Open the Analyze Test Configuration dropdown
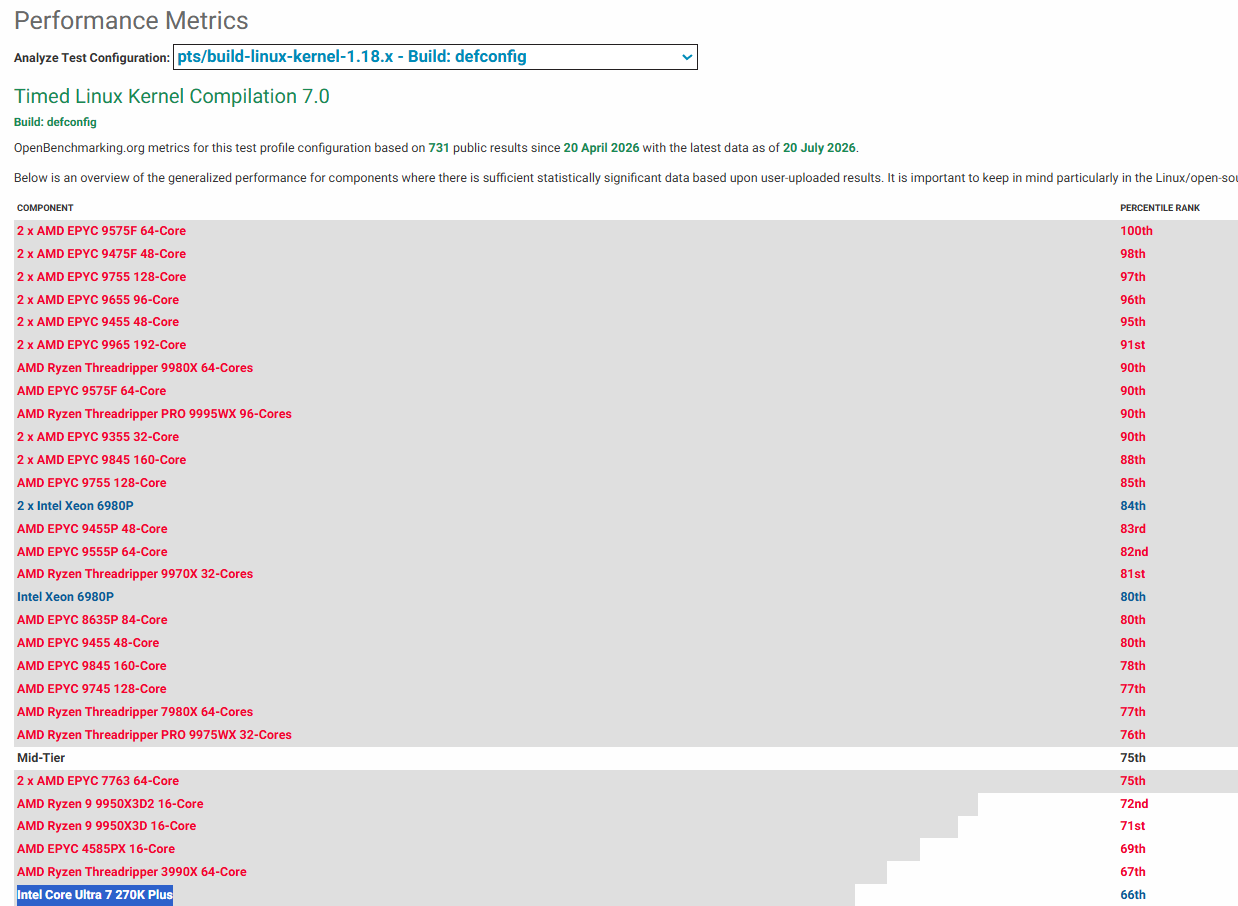This screenshot has height=906, width=1238. (435, 57)
